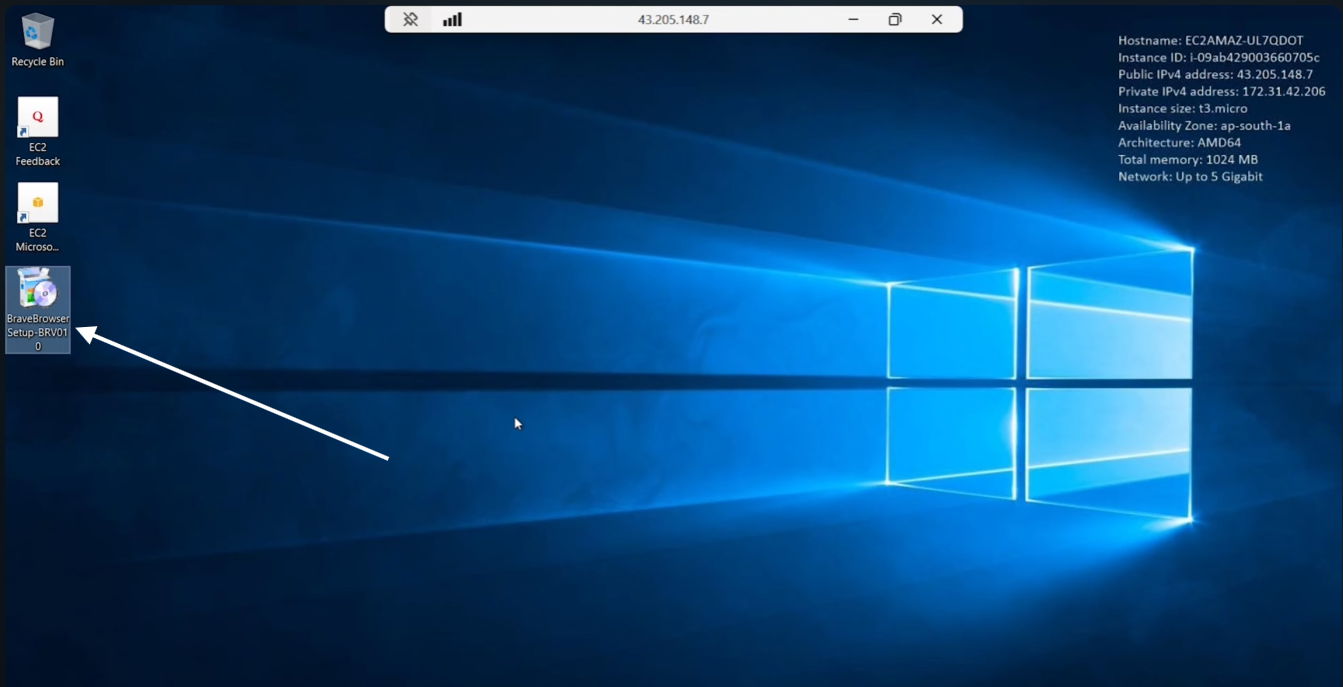
Task: Click the 43.205.148.7 session title text
Action: [x=673, y=19]
